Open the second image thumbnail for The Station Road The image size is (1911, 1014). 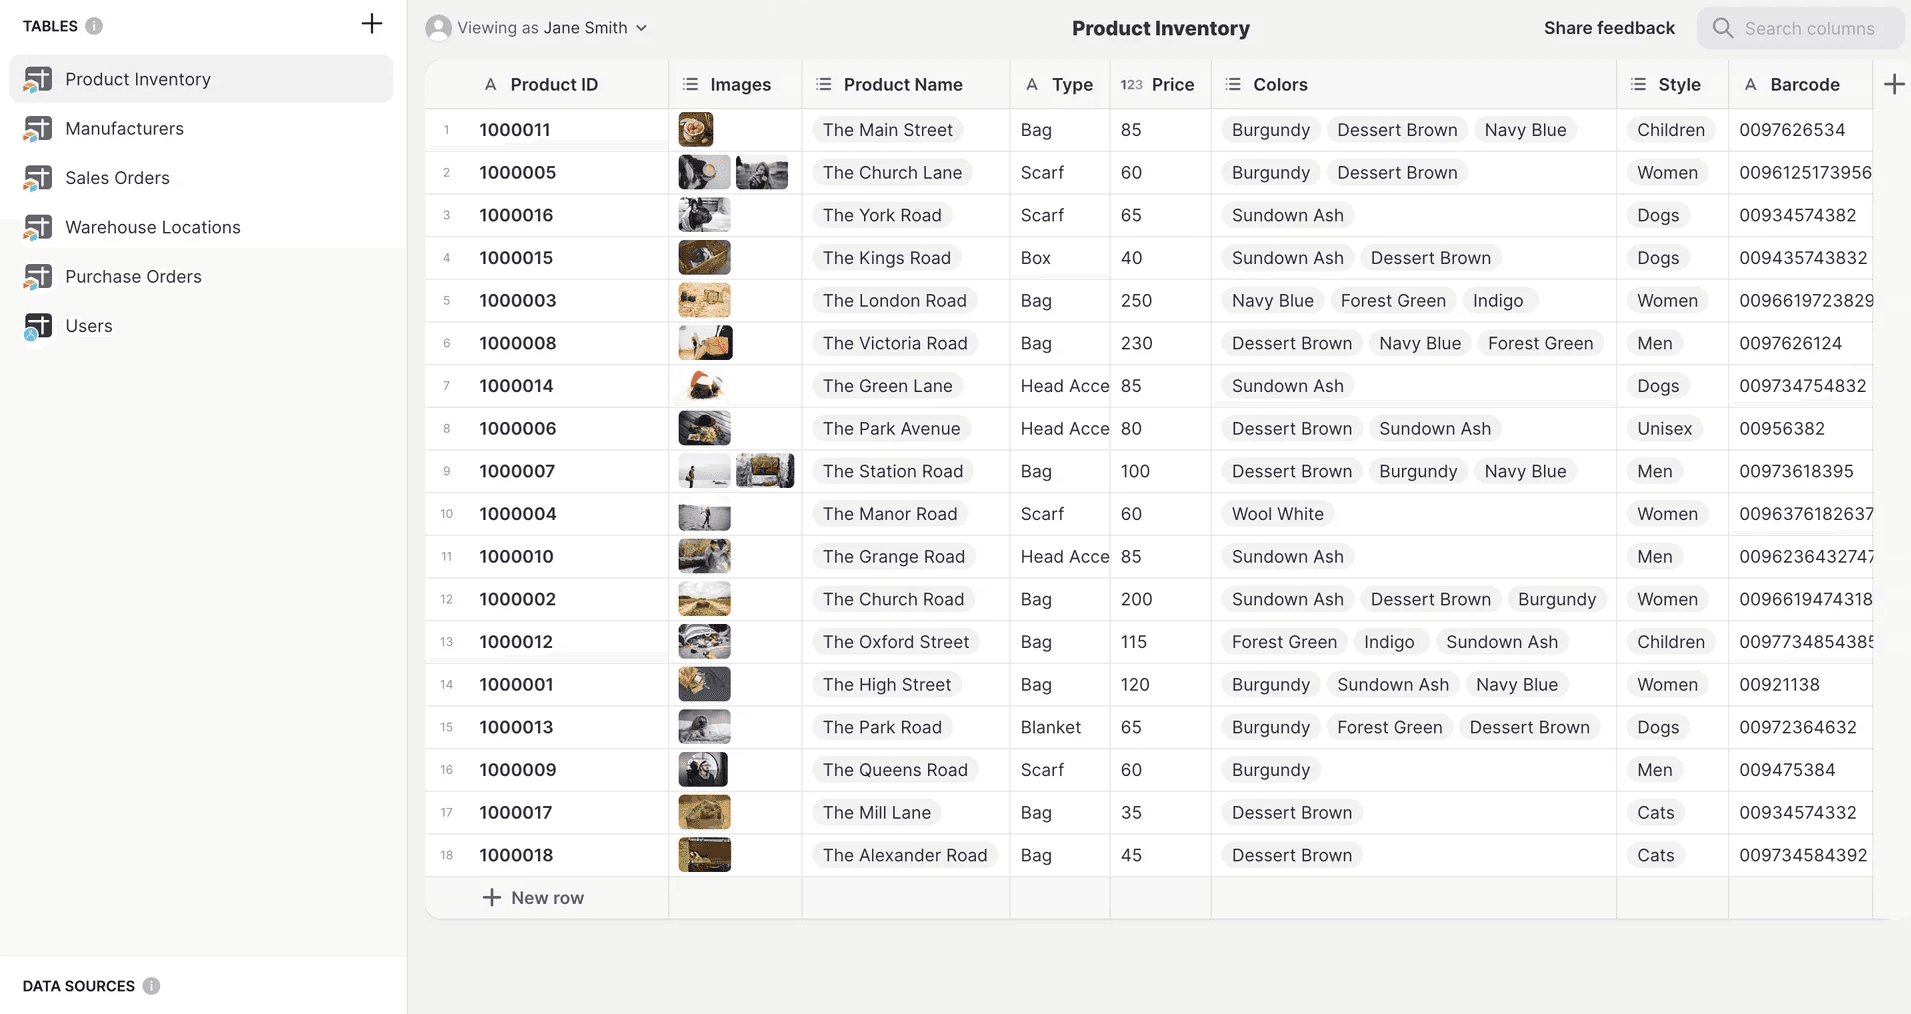[764, 471]
